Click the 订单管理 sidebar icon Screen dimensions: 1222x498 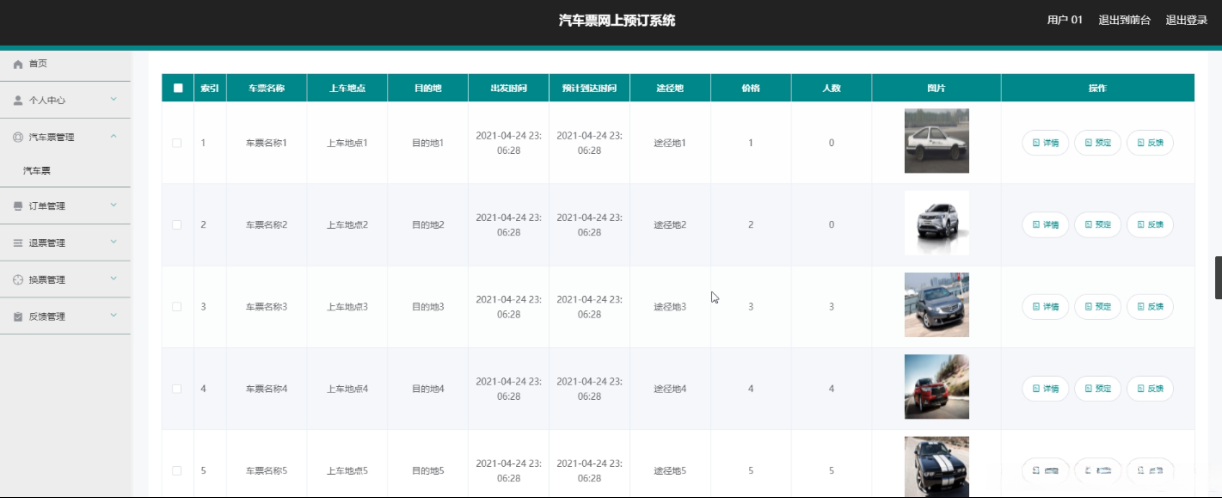(x=18, y=207)
